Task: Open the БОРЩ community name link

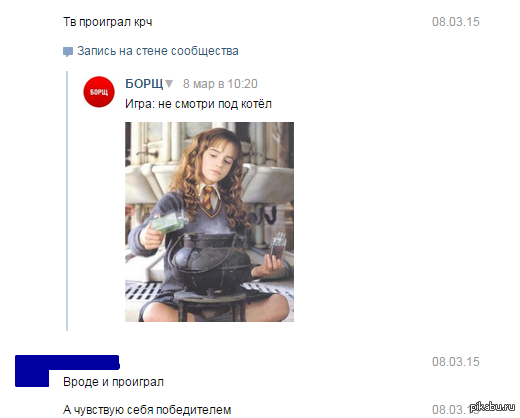Action: point(144,83)
